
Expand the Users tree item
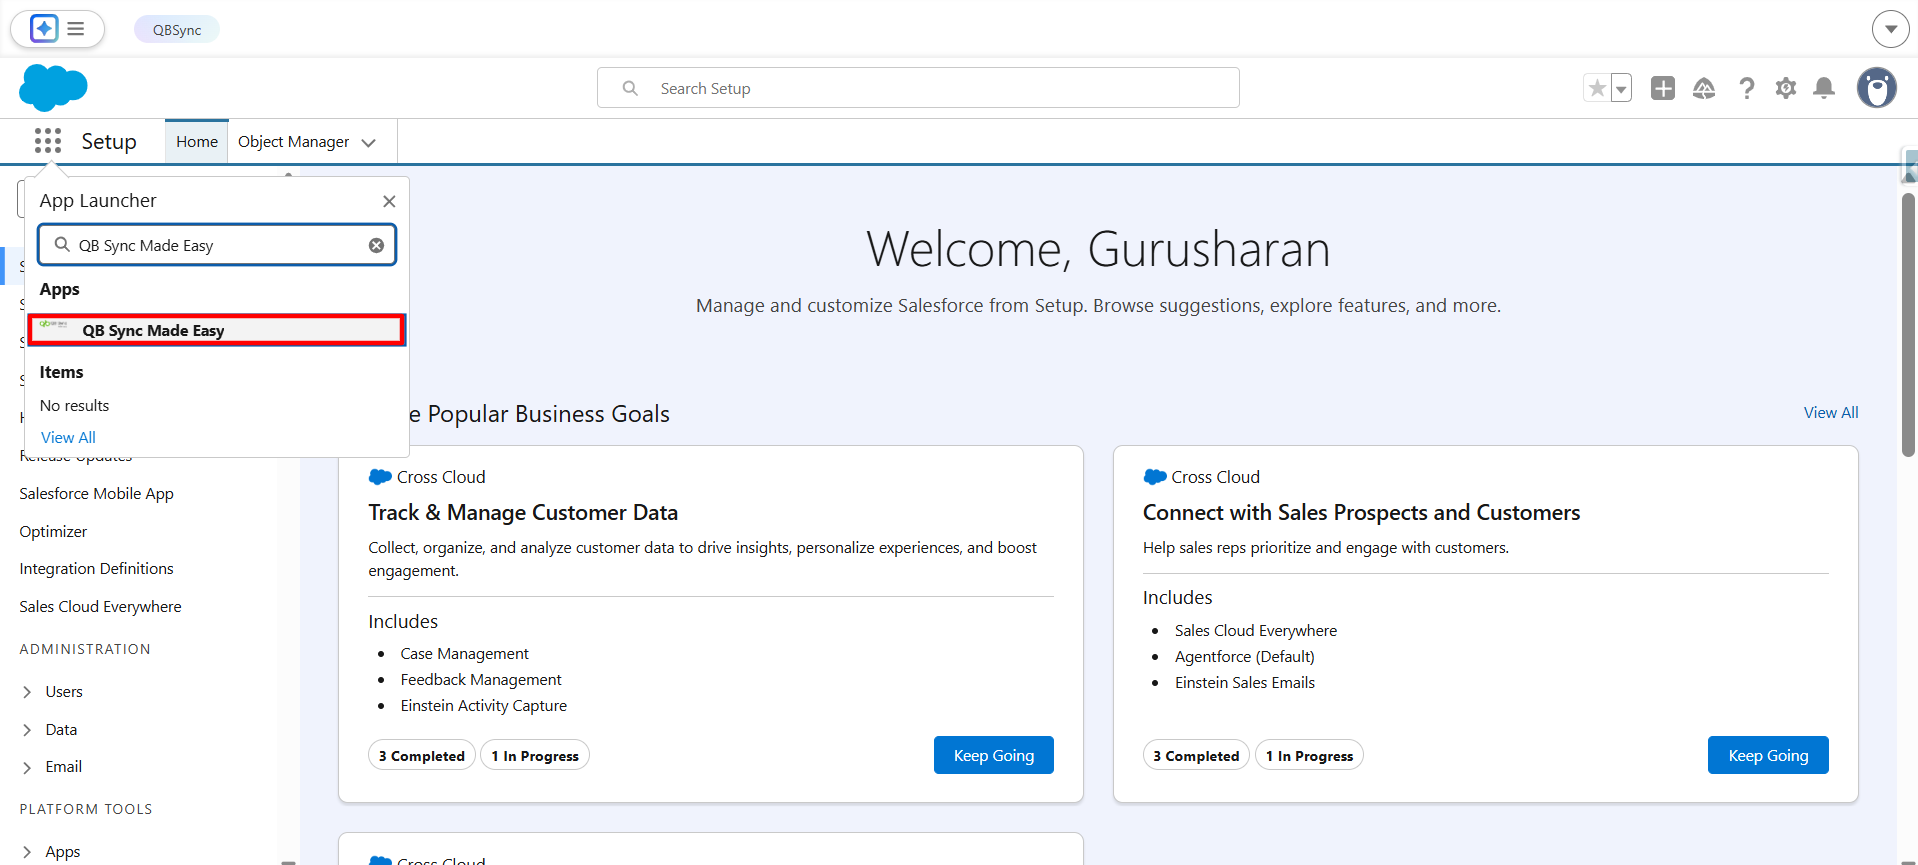click(27, 692)
